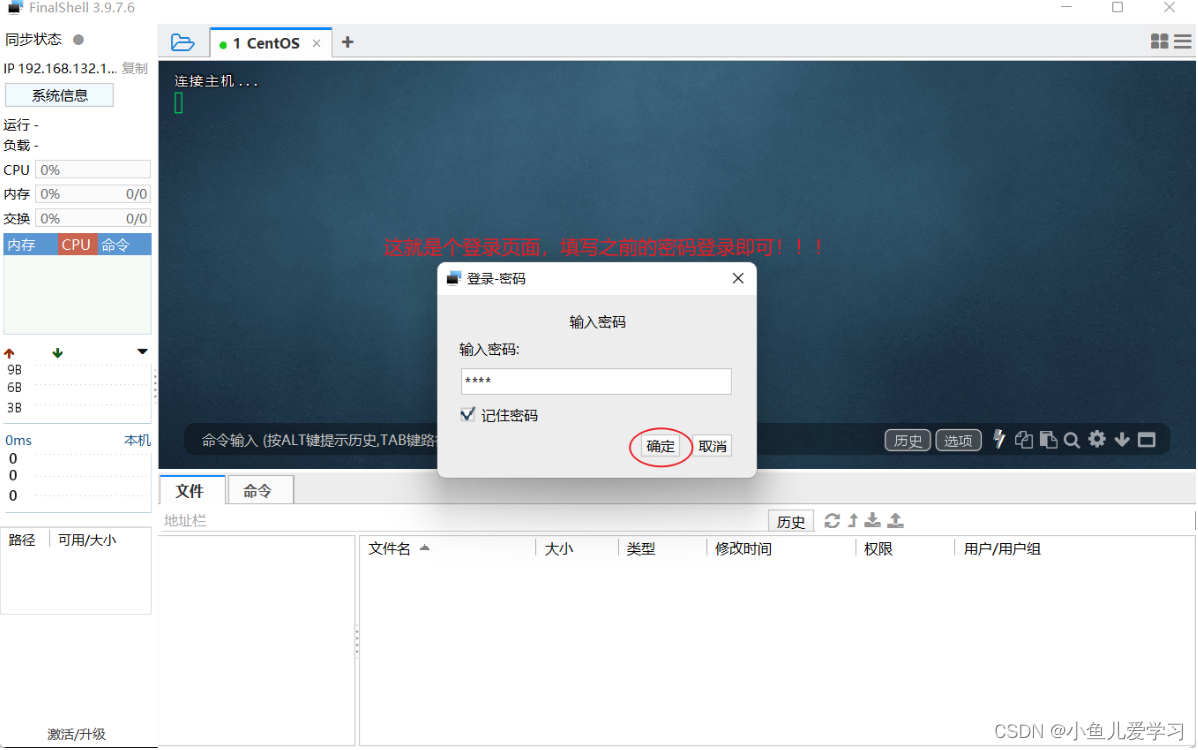
Task: Click the copy icon in terminal toolbar
Action: point(1024,439)
